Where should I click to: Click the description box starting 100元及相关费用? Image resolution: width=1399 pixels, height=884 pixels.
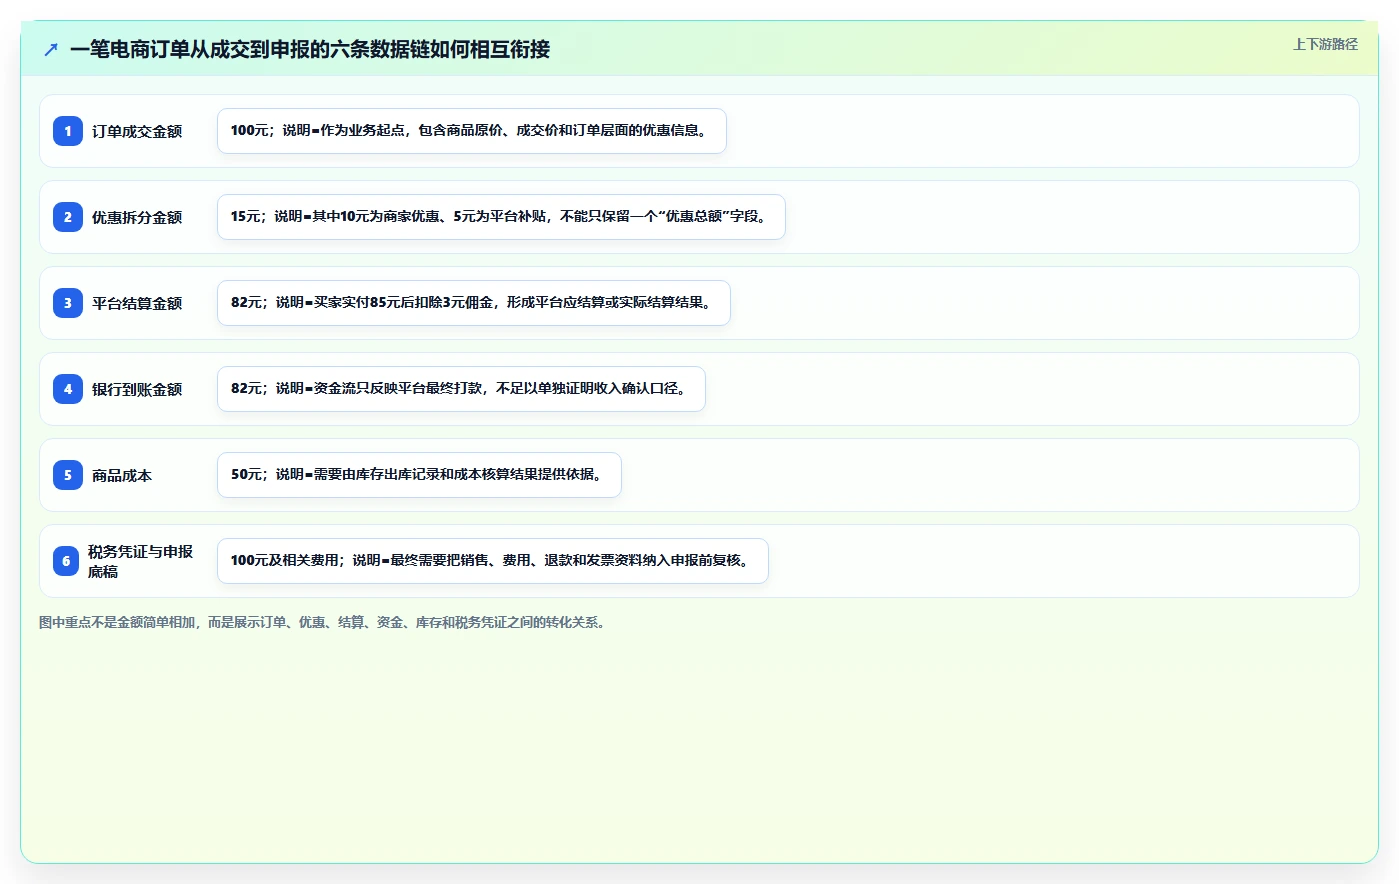tap(493, 561)
